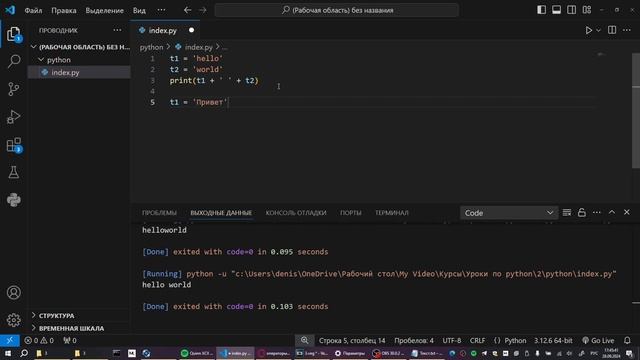This screenshot has height=360, width=640.
Task: Customize layout icon in title bar
Action: click(x=587, y=10)
